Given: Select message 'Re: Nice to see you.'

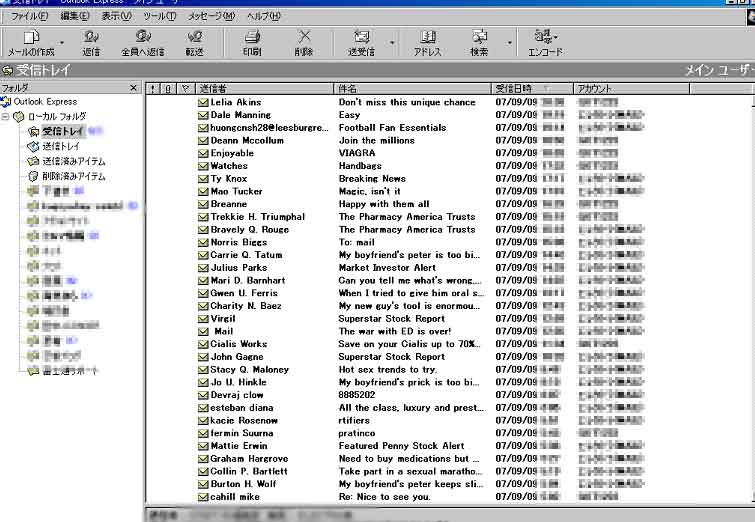Looking at the screenshot, I should pos(385,497).
